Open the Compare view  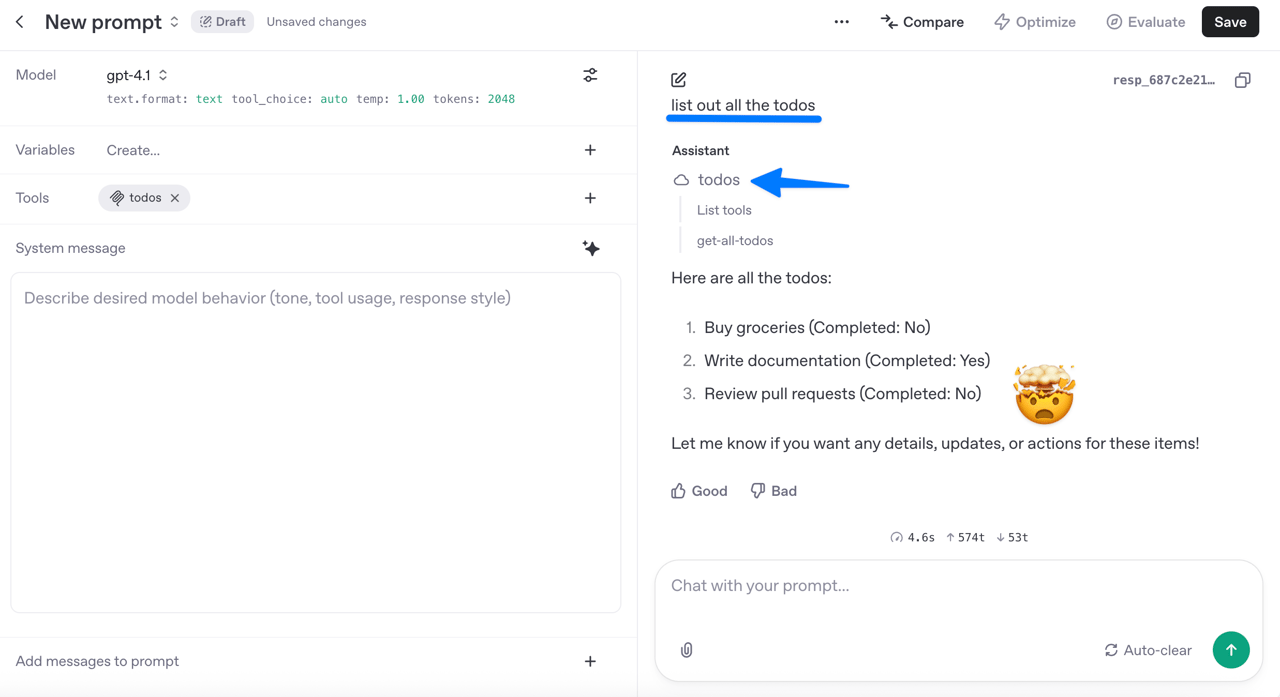922,22
